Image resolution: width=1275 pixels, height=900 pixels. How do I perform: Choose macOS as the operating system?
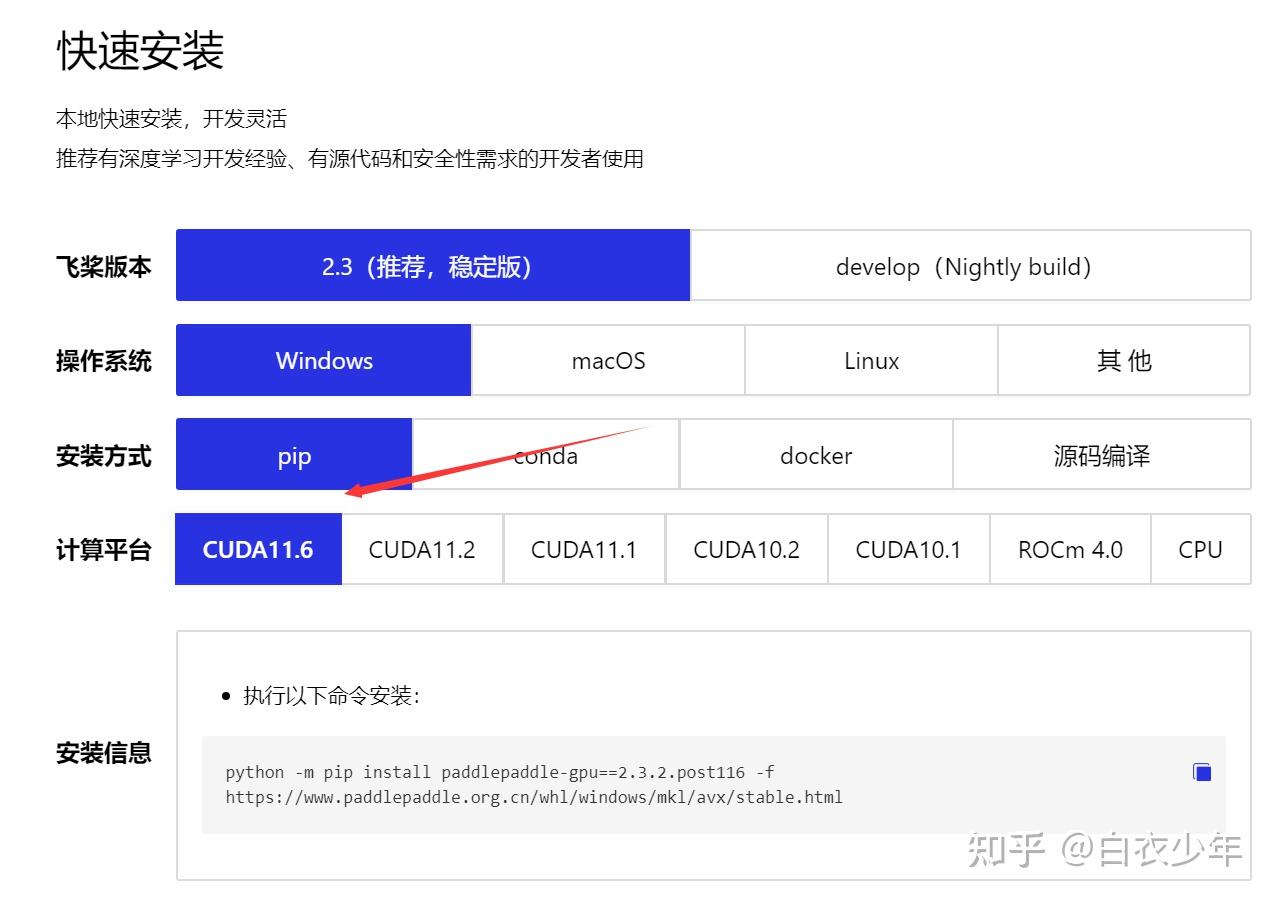pos(608,360)
